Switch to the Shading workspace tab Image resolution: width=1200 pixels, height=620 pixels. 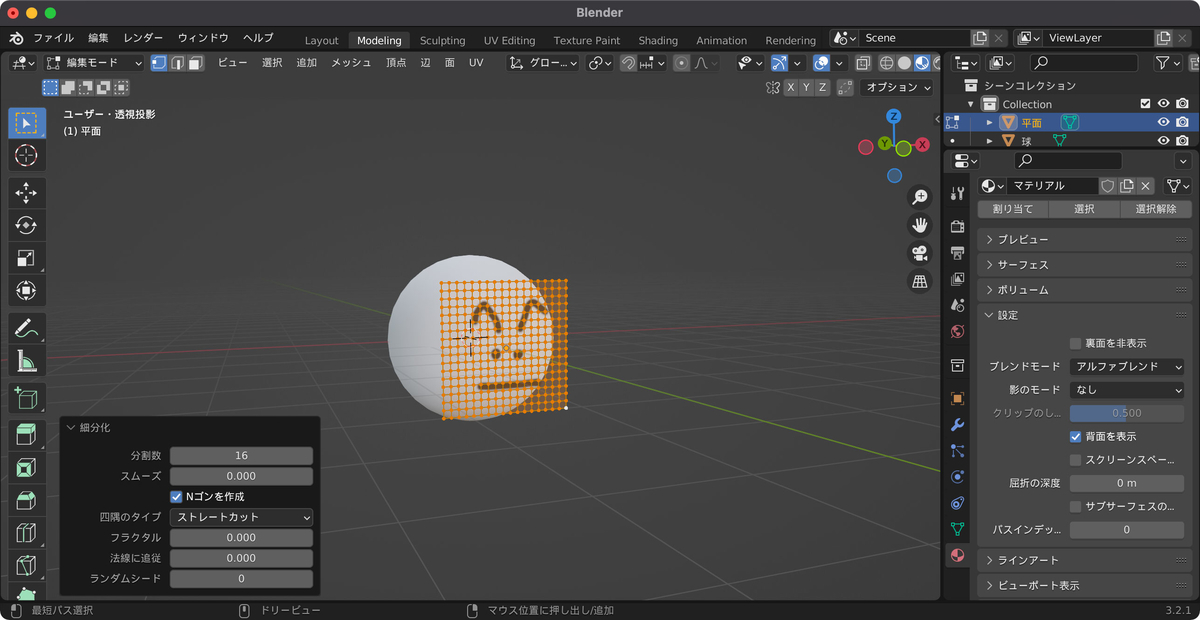(658, 40)
